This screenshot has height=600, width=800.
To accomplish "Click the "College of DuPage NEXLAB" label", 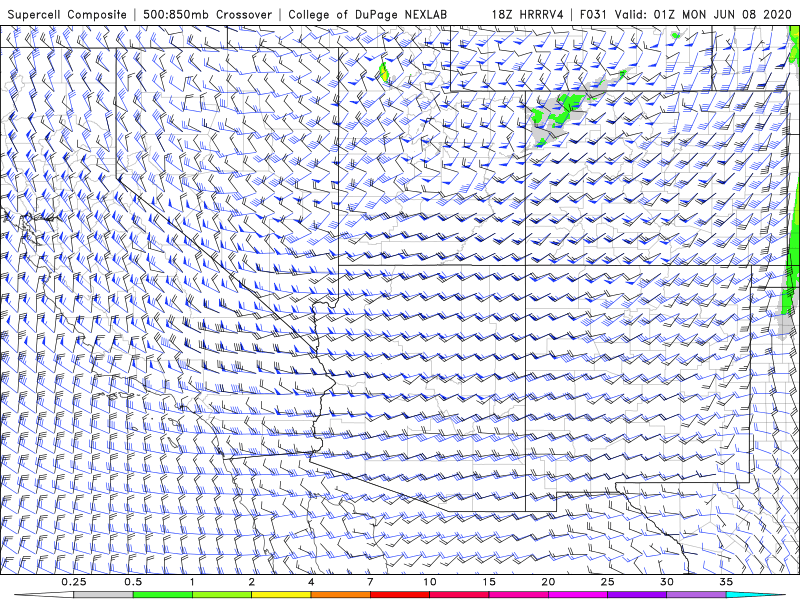I will pos(367,14).
